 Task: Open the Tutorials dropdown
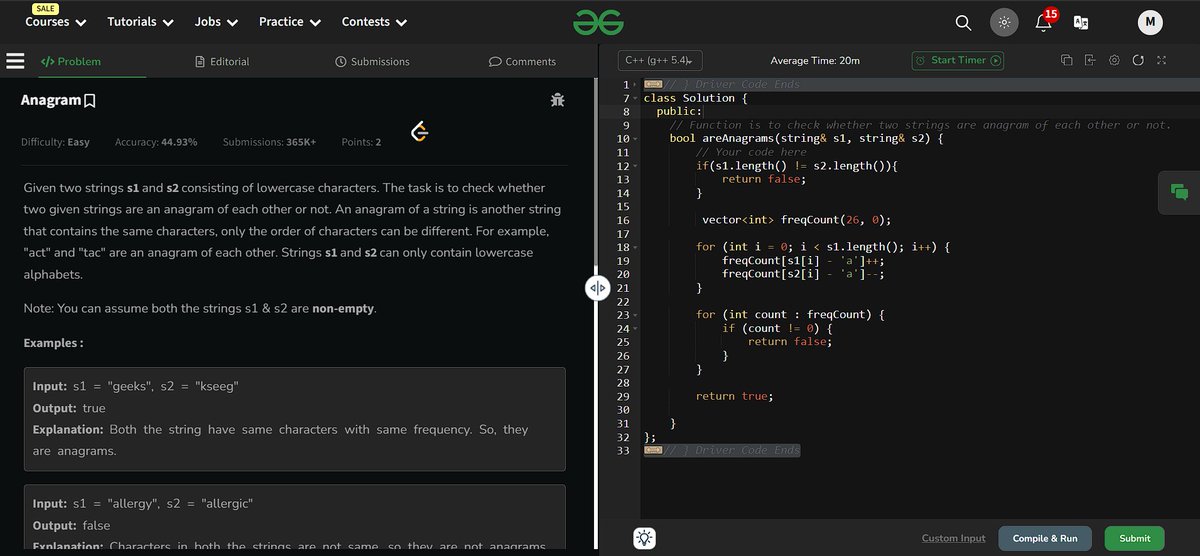140,22
